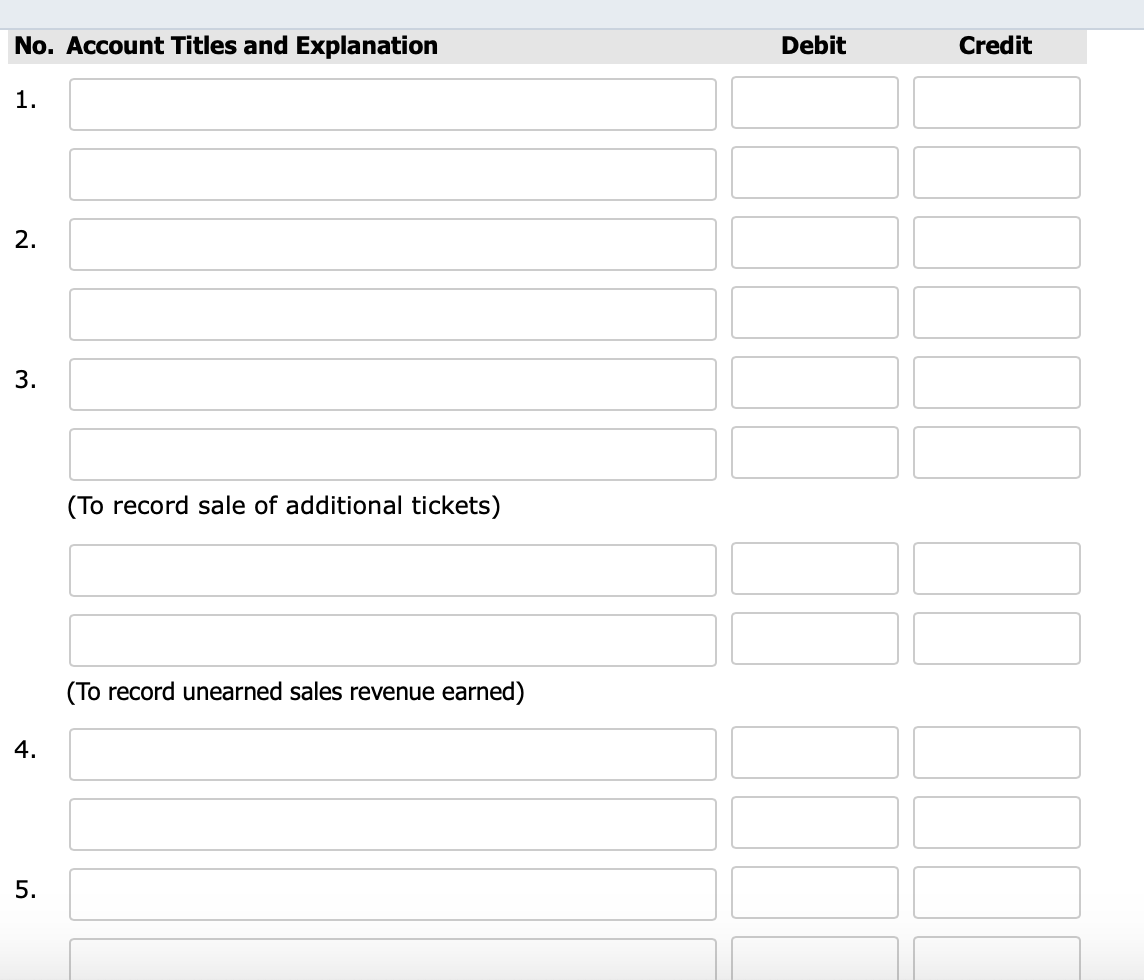Click the Credit box above unearned revenue note

pyautogui.click(x=996, y=639)
